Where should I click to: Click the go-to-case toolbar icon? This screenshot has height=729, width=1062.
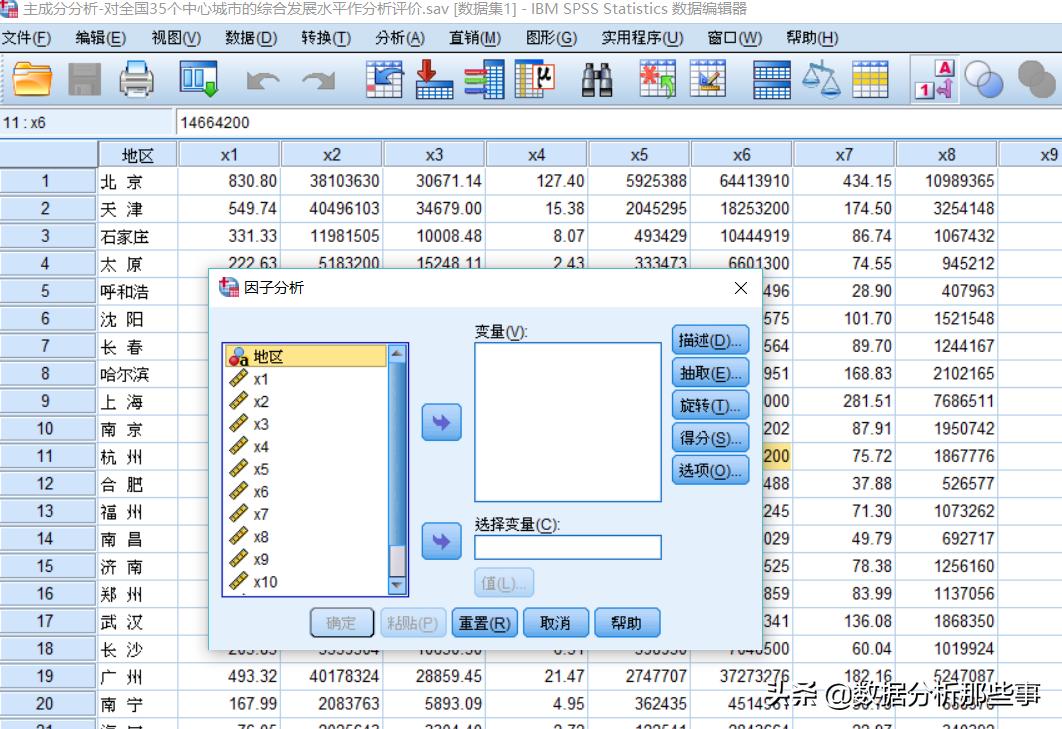(384, 84)
